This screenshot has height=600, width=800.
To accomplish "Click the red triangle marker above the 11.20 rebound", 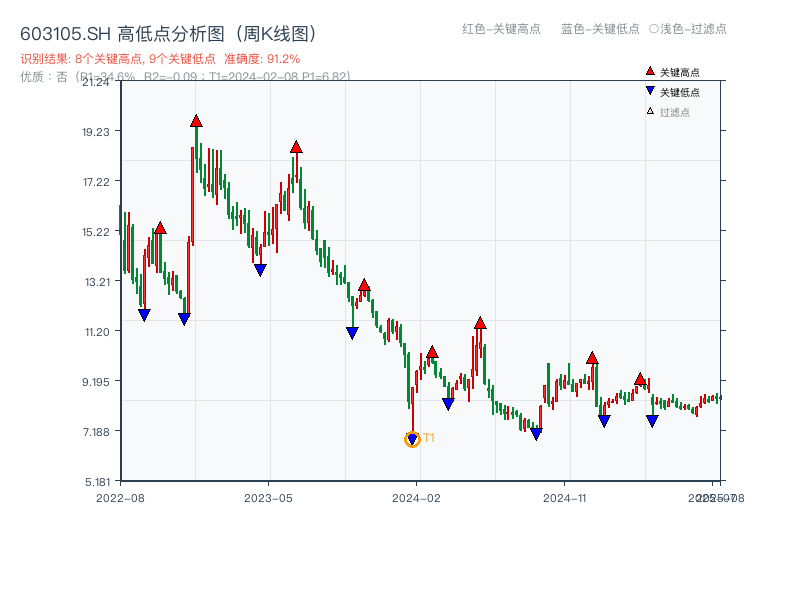I will (x=480, y=324).
